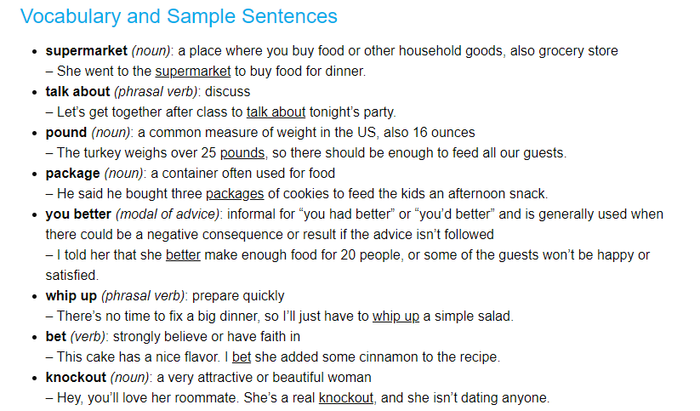The width and height of the screenshot is (700, 411).
Task: Click the underlined word 'knockout'
Action: [346, 398]
